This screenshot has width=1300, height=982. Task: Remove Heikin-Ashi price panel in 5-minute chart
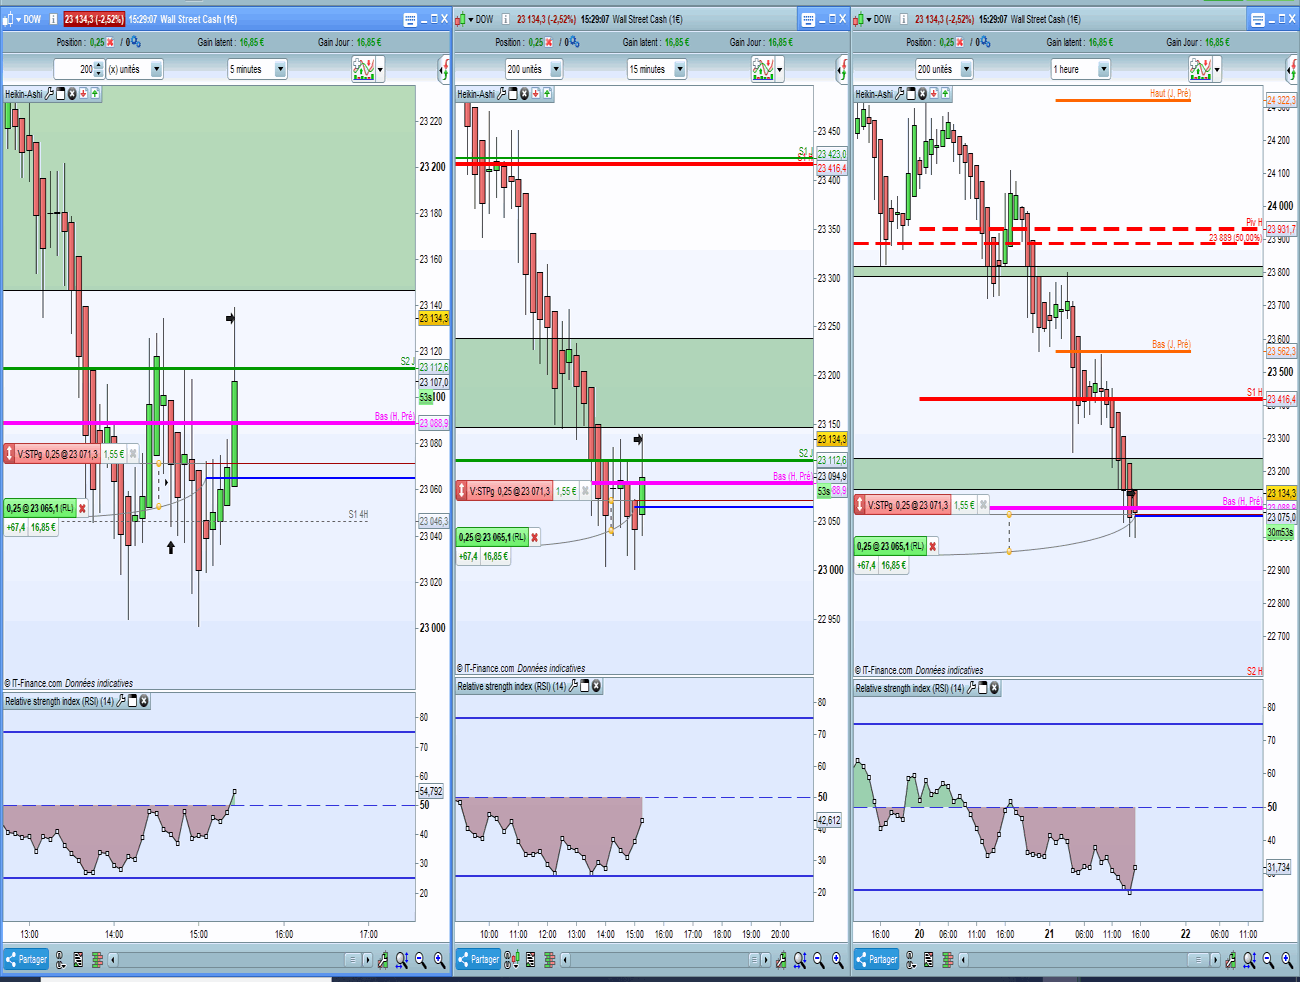coord(72,94)
